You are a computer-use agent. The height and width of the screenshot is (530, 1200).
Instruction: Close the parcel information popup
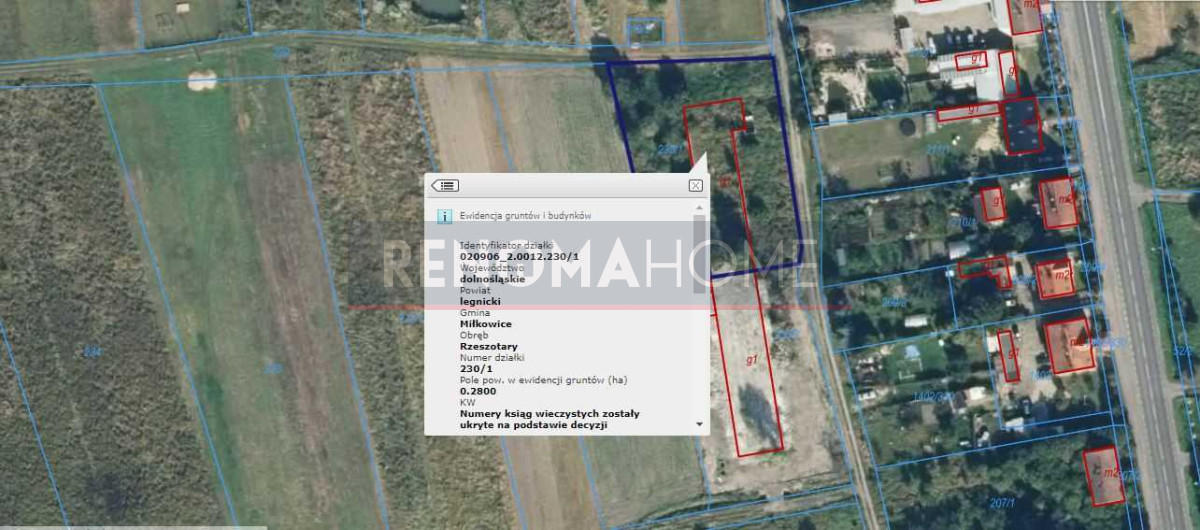coord(695,186)
